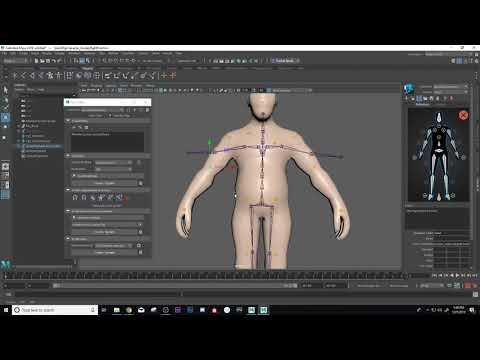
Task: Click Create/Update button under Skinning section
Action: pyautogui.click(x=104, y=252)
